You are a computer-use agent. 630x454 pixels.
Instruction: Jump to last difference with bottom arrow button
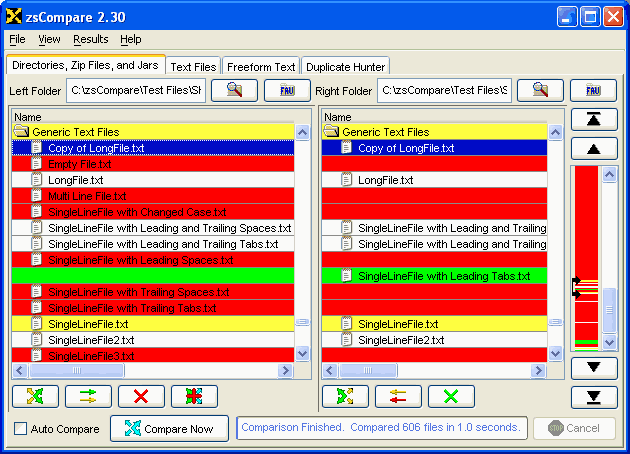click(x=594, y=397)
